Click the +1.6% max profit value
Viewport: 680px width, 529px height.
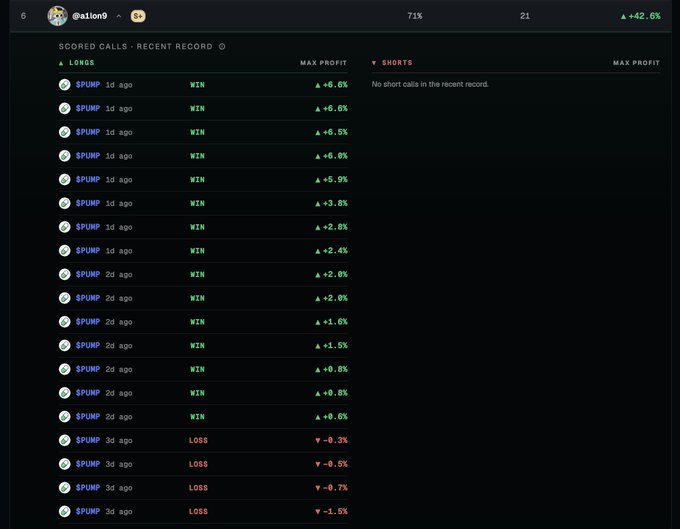(331, 321)
